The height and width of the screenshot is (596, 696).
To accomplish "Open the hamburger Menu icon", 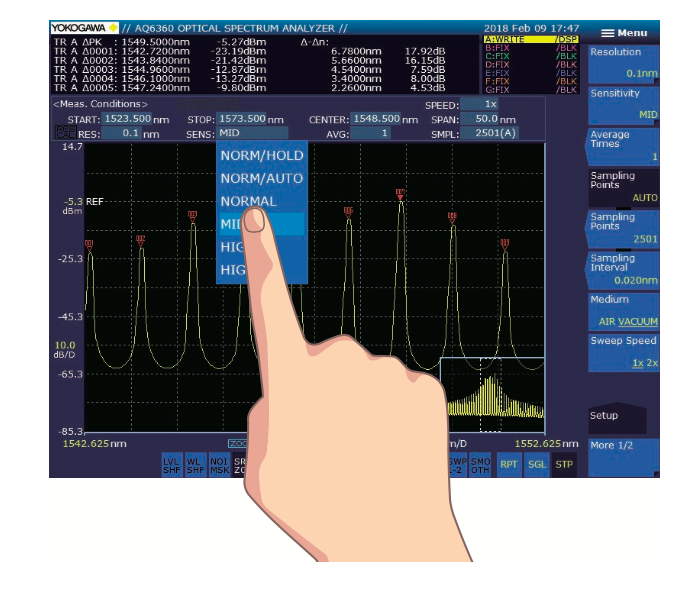I will pos(622,33).
